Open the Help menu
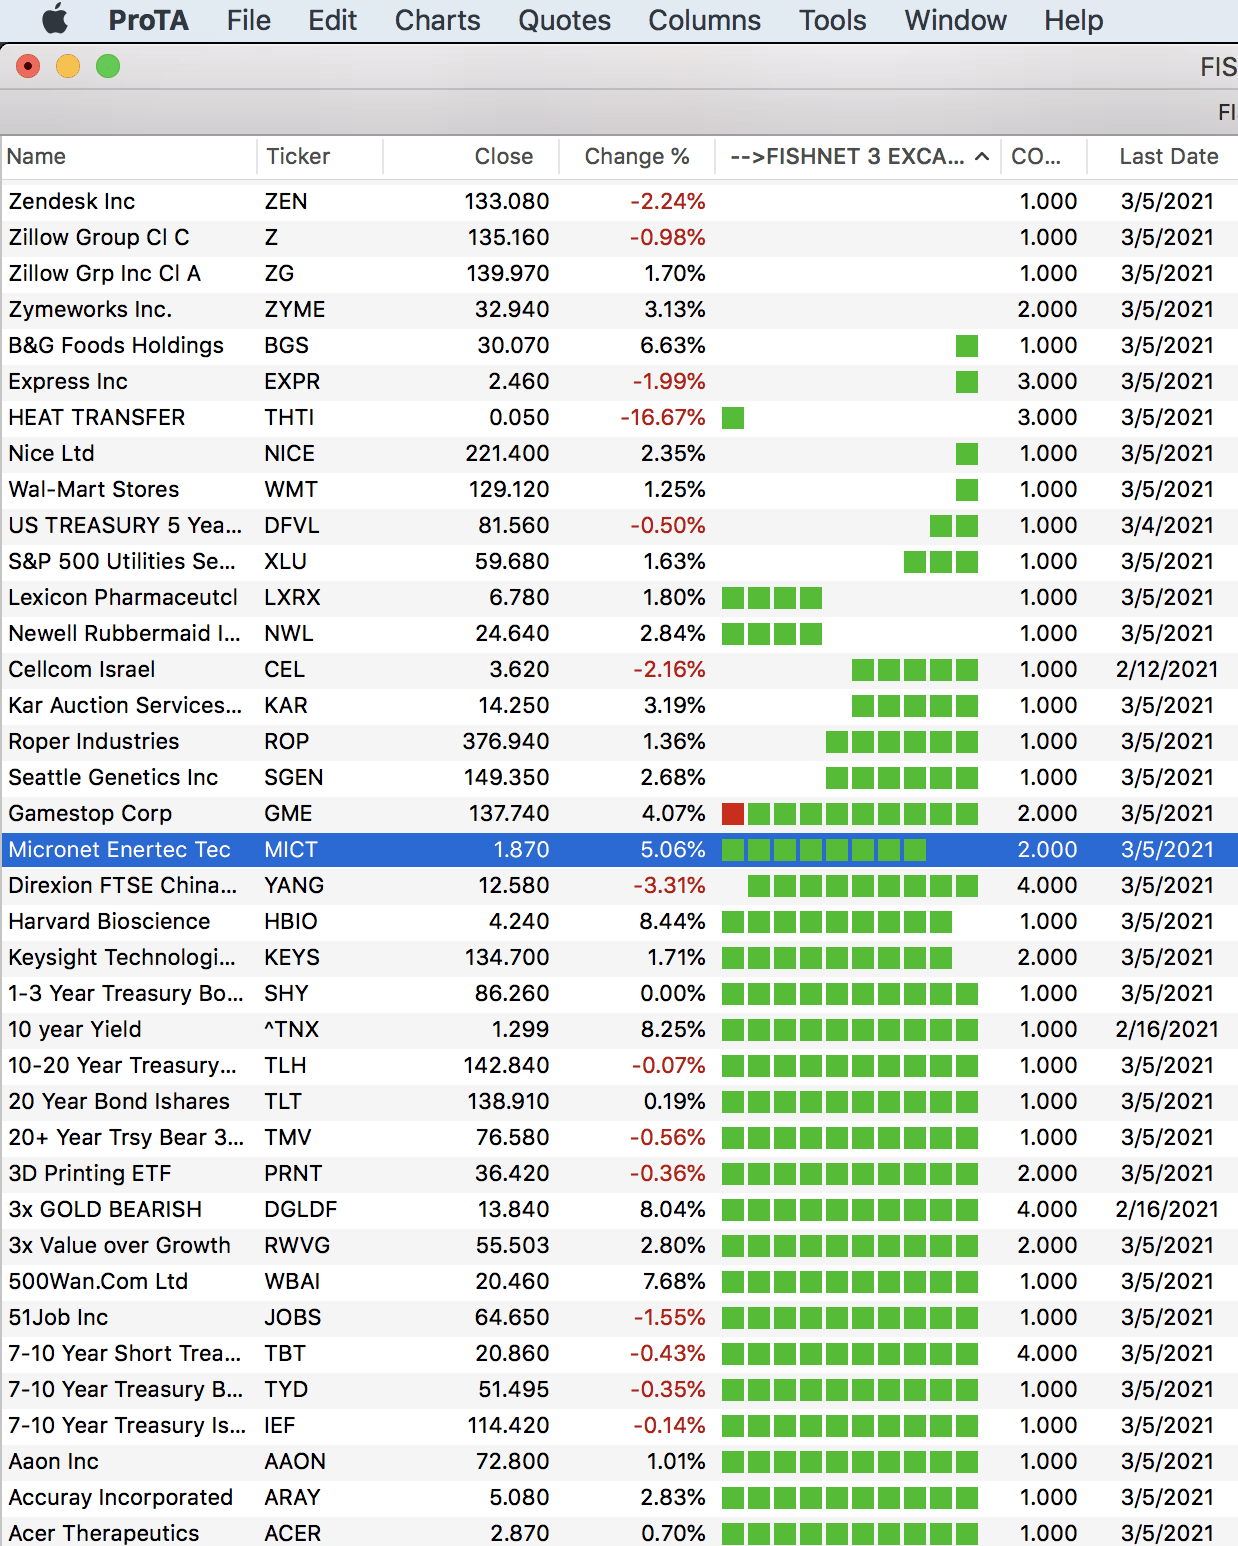The height and width of the screenshot is (1546, 1238). (1073, 20)
